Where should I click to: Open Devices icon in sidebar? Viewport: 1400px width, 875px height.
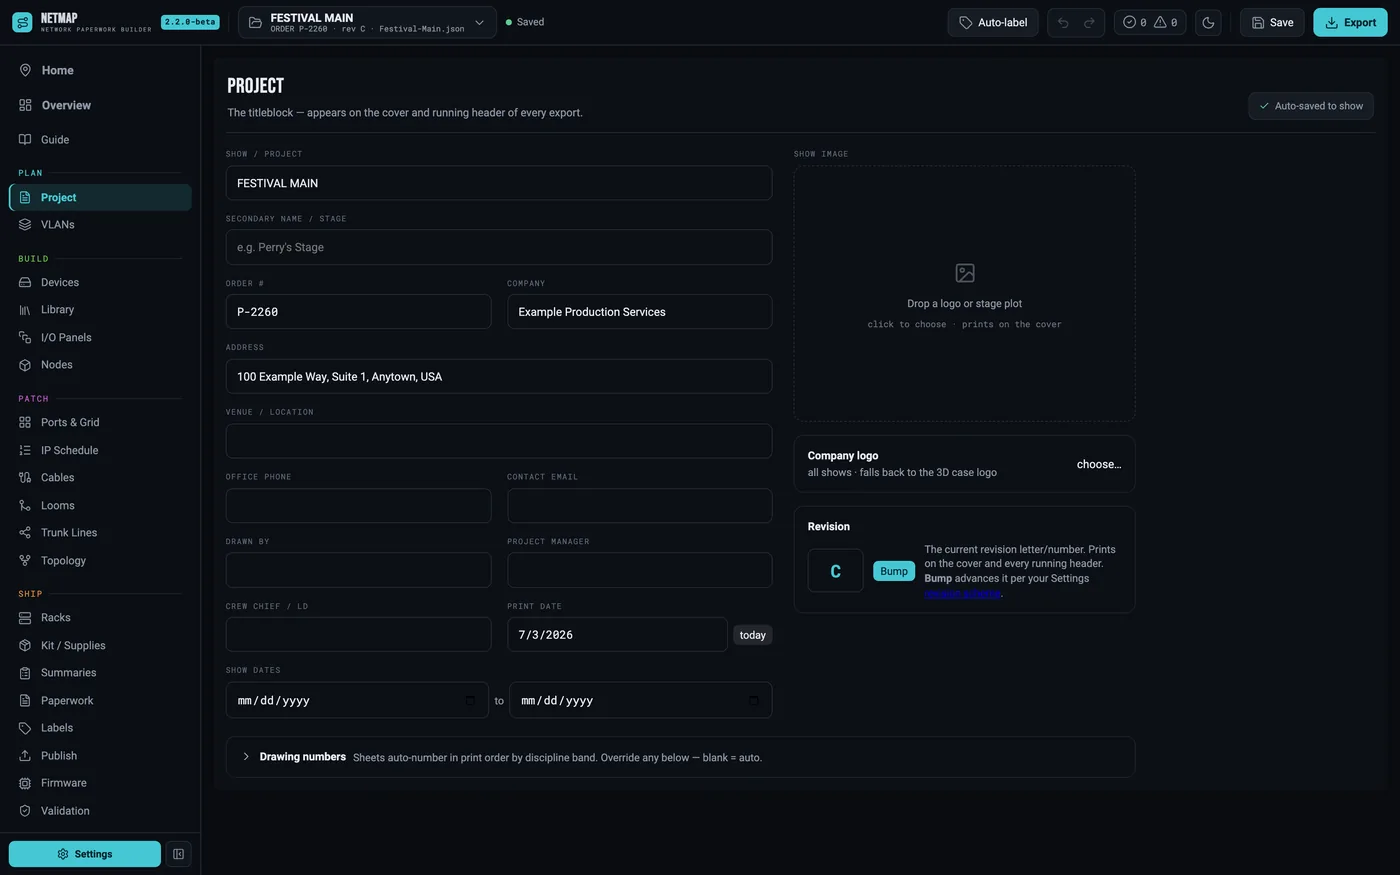point(25,283)
